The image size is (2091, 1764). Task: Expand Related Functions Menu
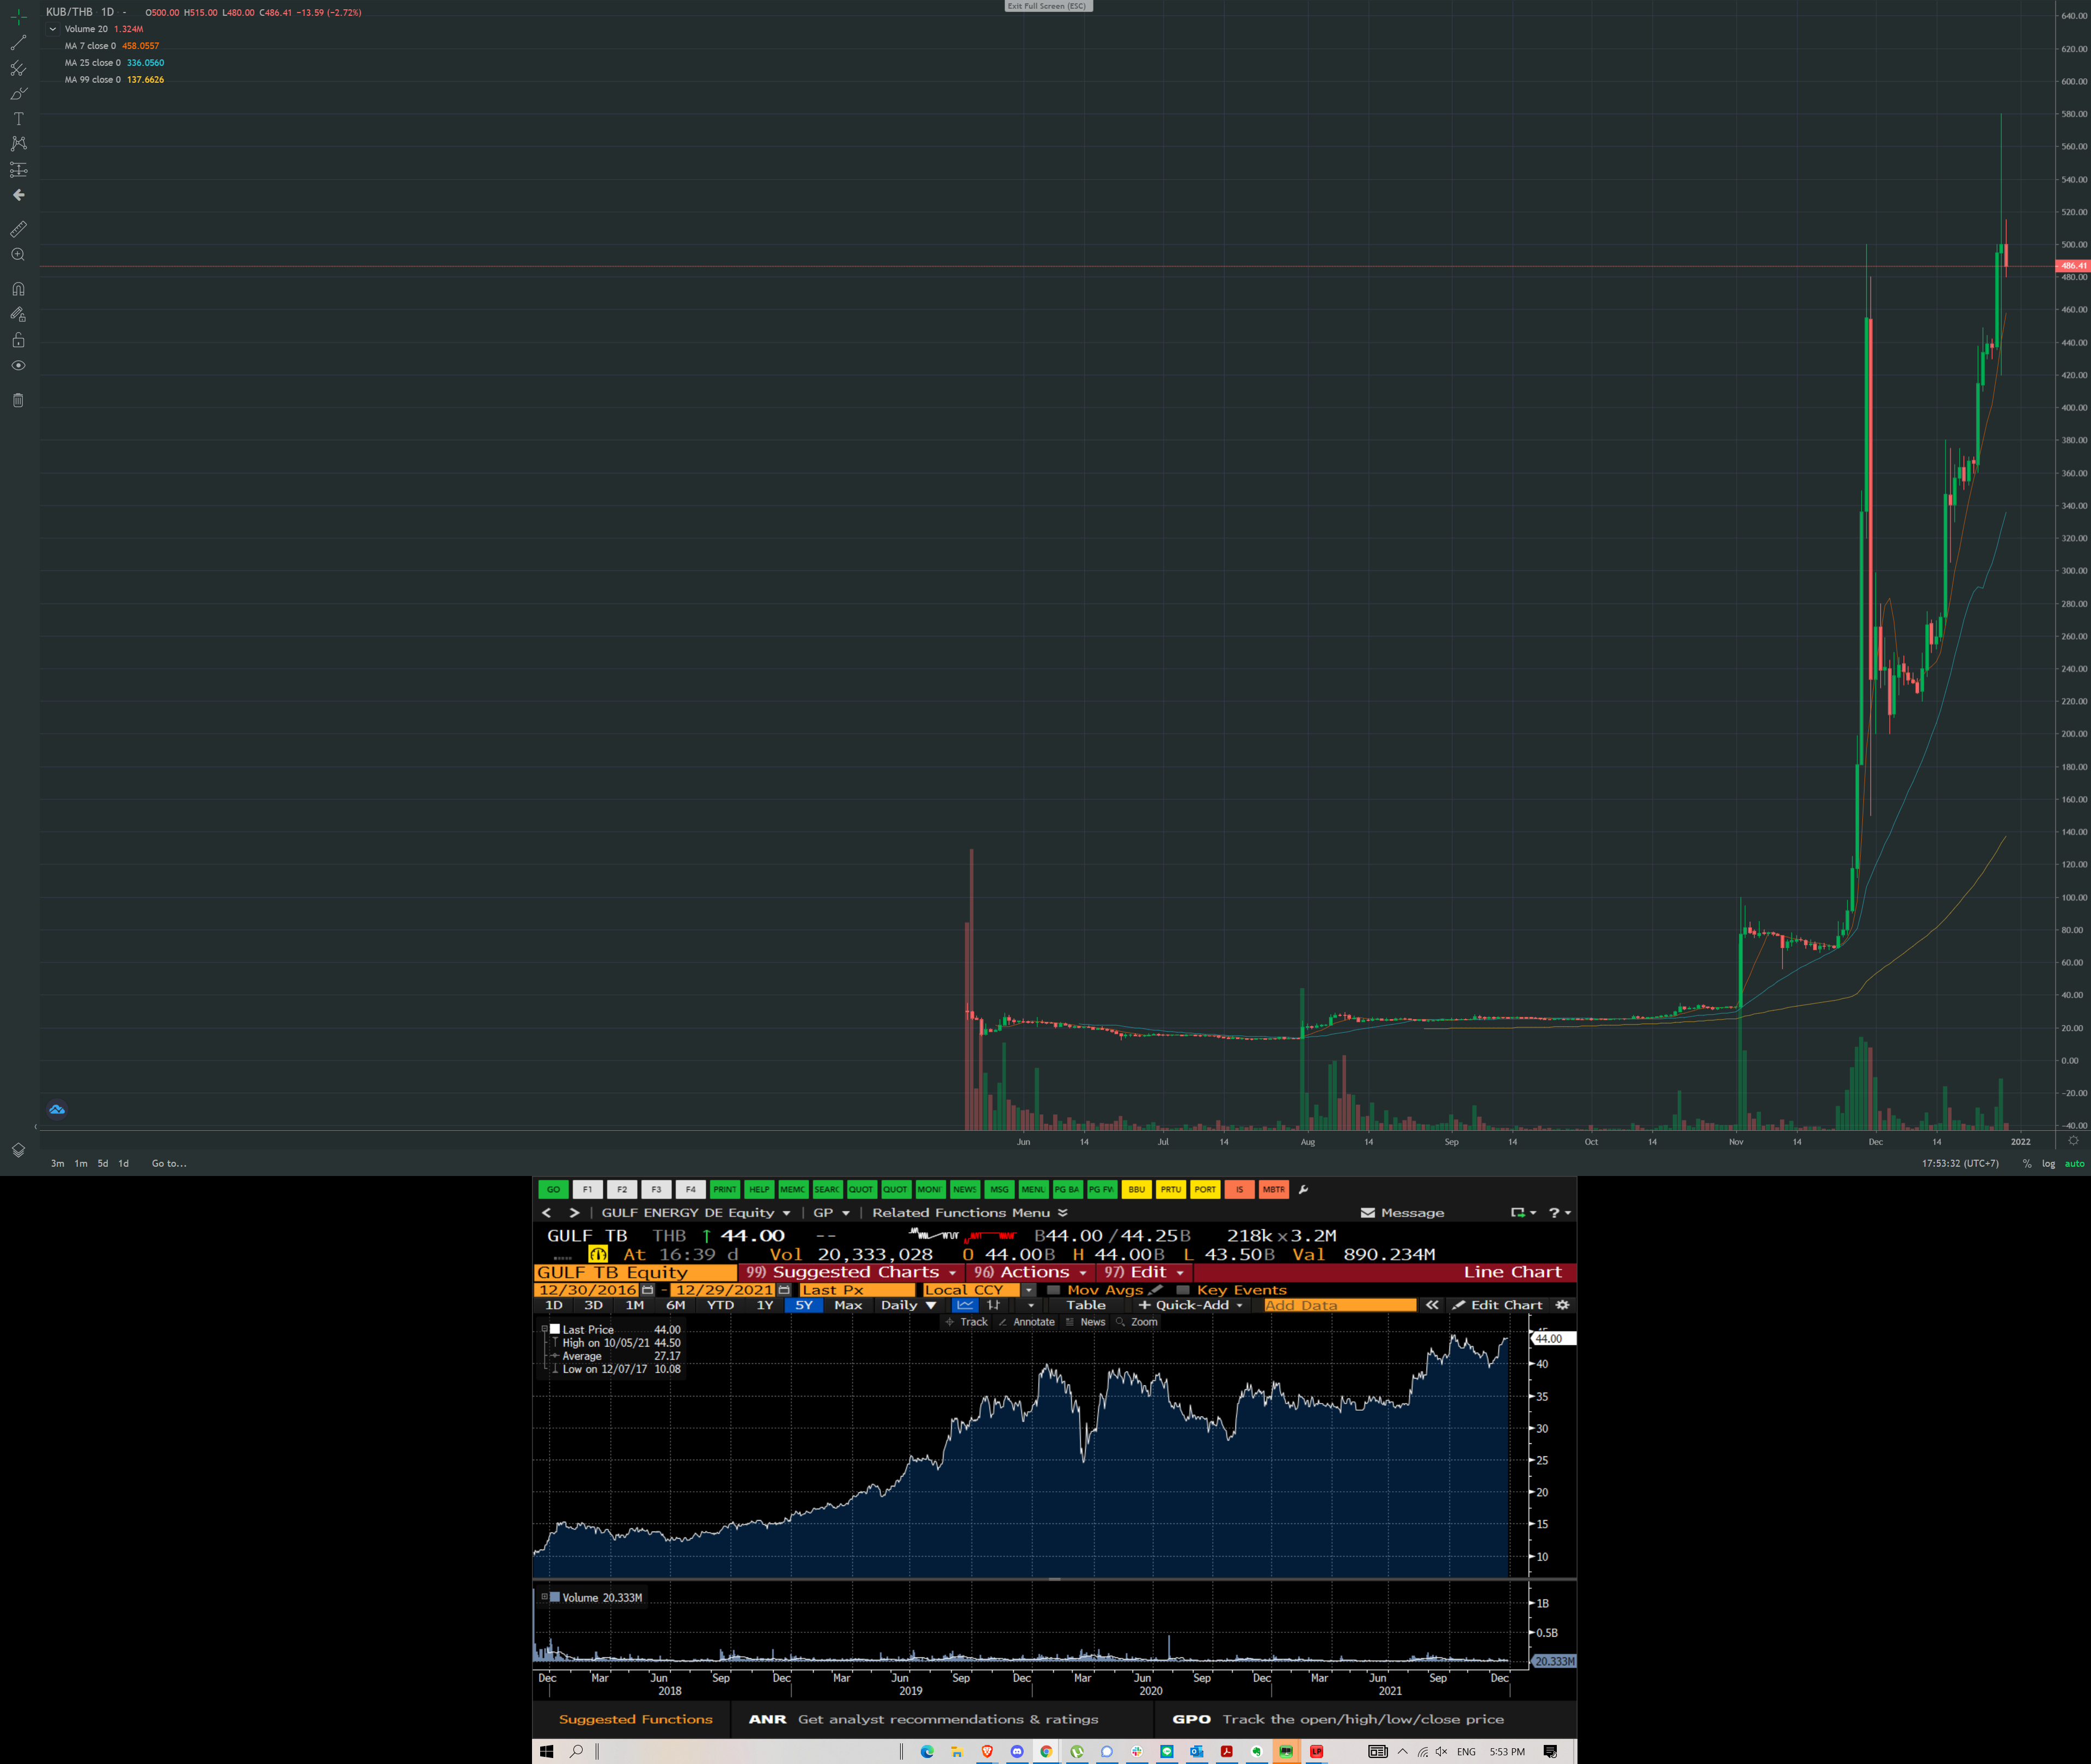coord(969,1213)
